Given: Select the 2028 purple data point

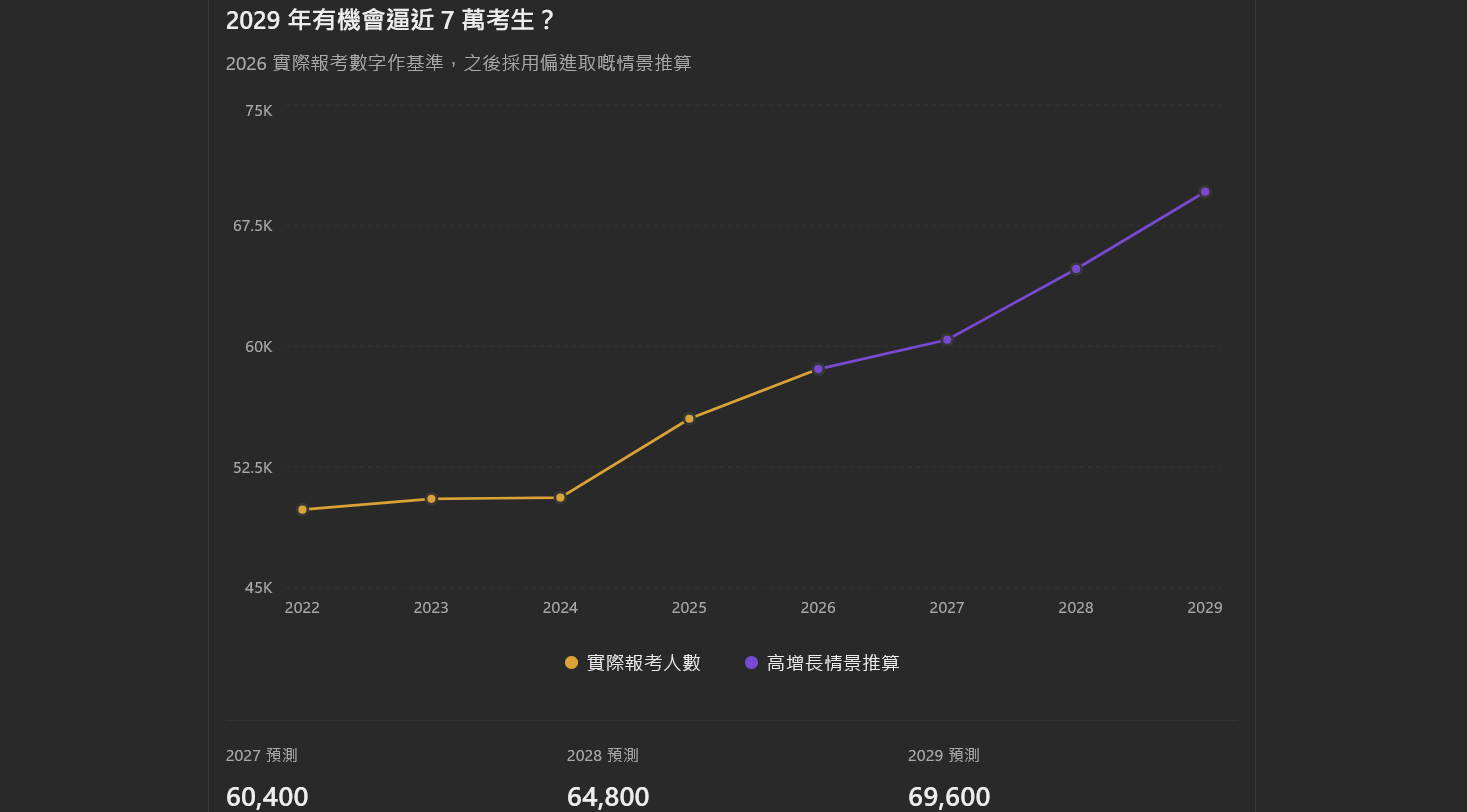Looking at the screenshot, I should tap(1076, 269).
